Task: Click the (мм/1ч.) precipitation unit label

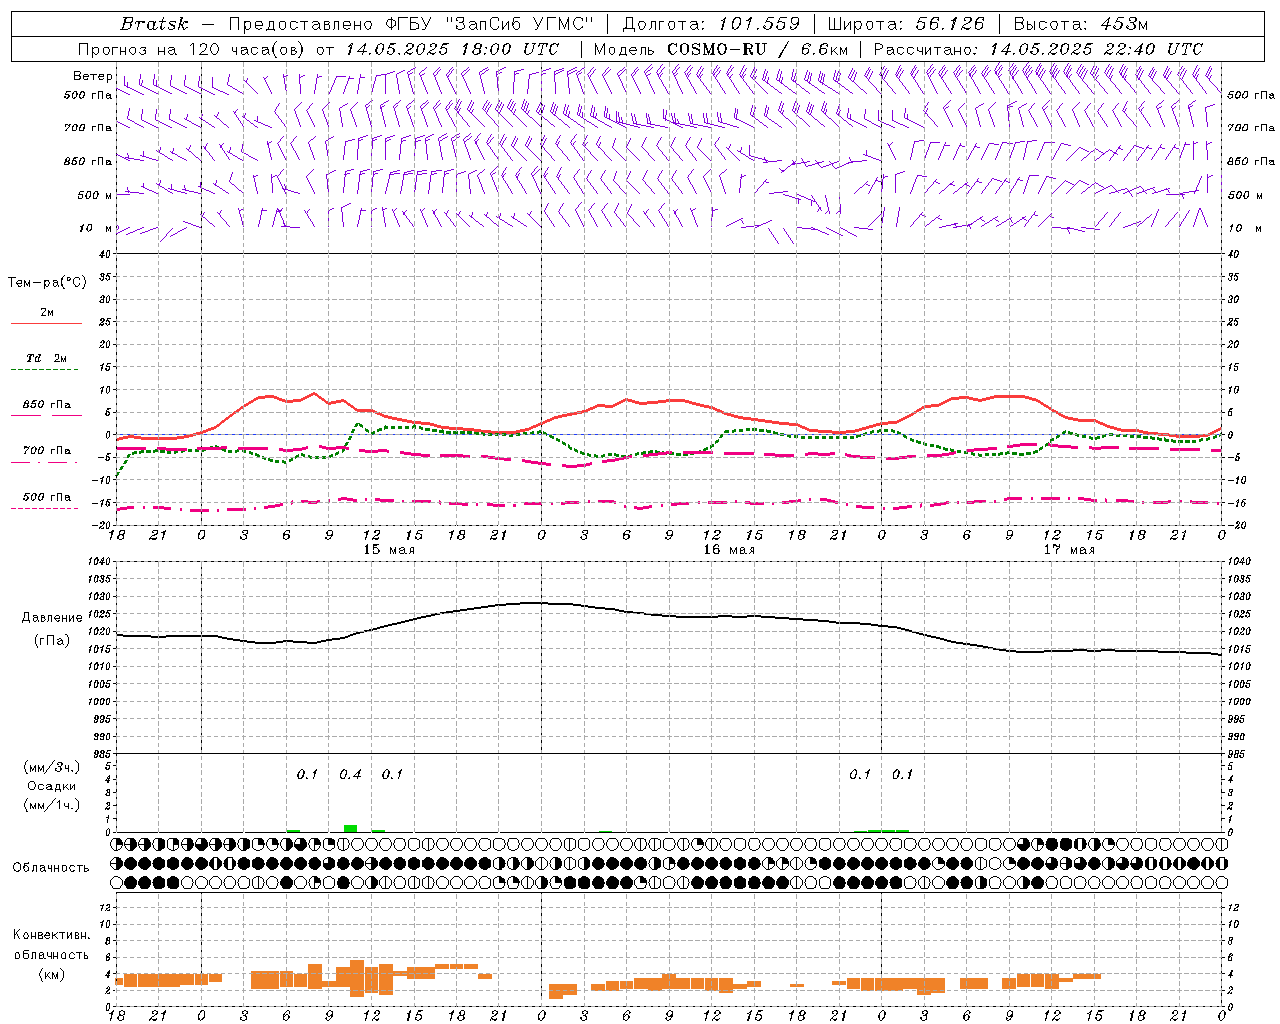Action: coord(51,806)
